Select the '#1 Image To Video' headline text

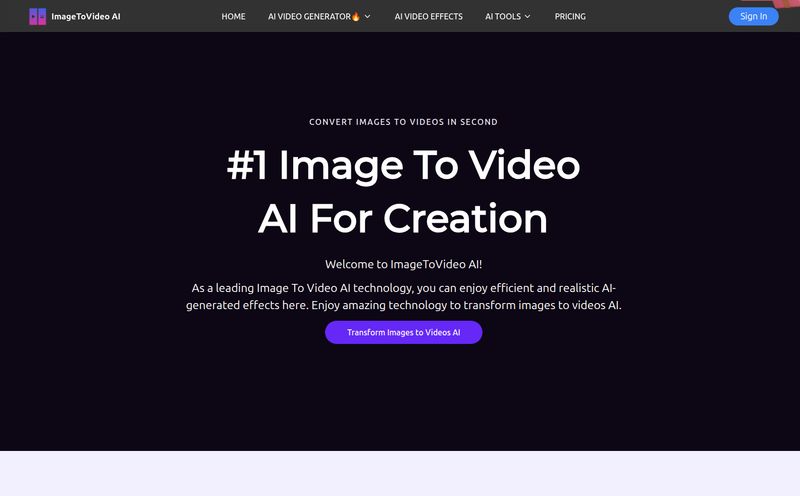(404, 165)
